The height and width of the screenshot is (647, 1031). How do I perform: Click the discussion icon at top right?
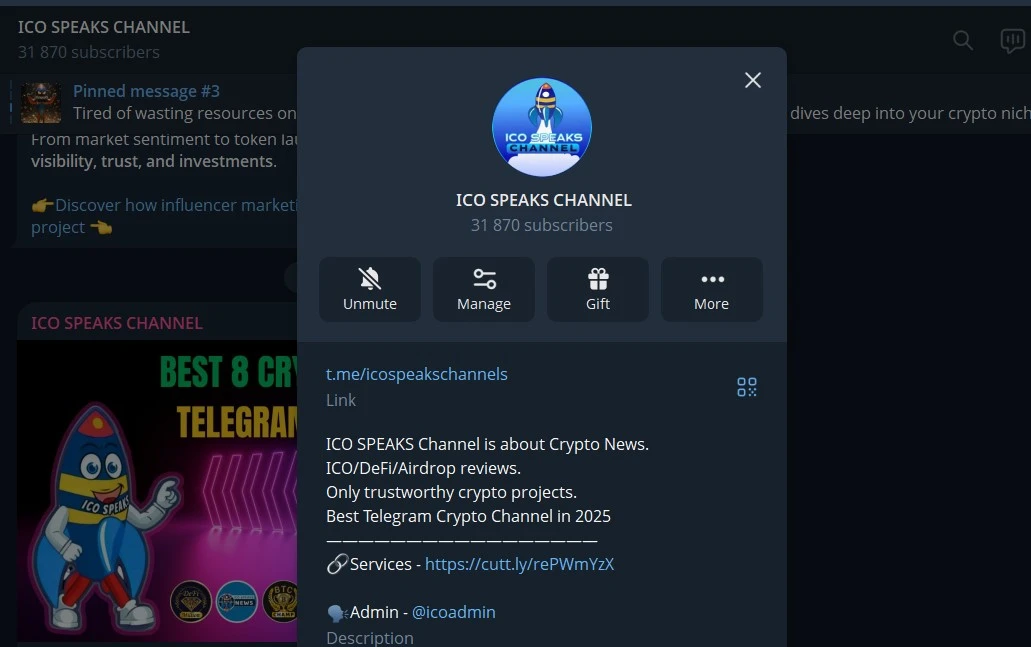tap(1012, 40)
